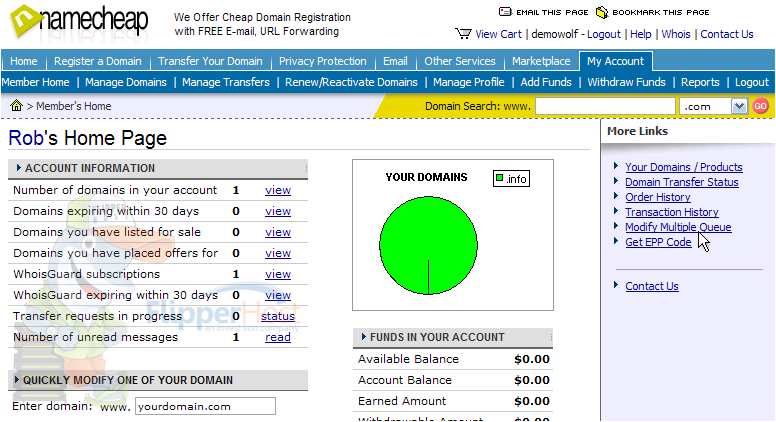The height and width of the screenshot is (422, 776).
Task: Open the Register a Domain tab
Action: [x=97, y=61]
